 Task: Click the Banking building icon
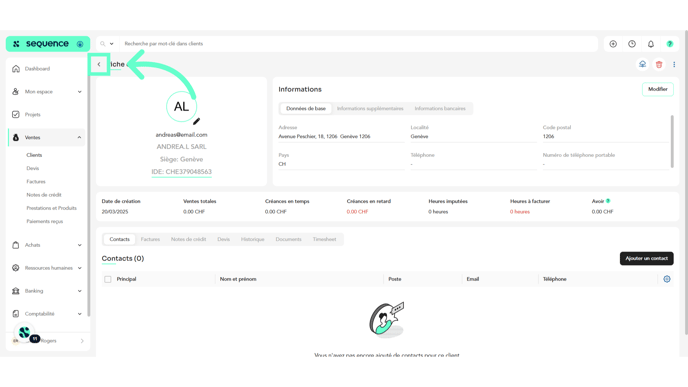pyautogui.click(x=16, y=291)
